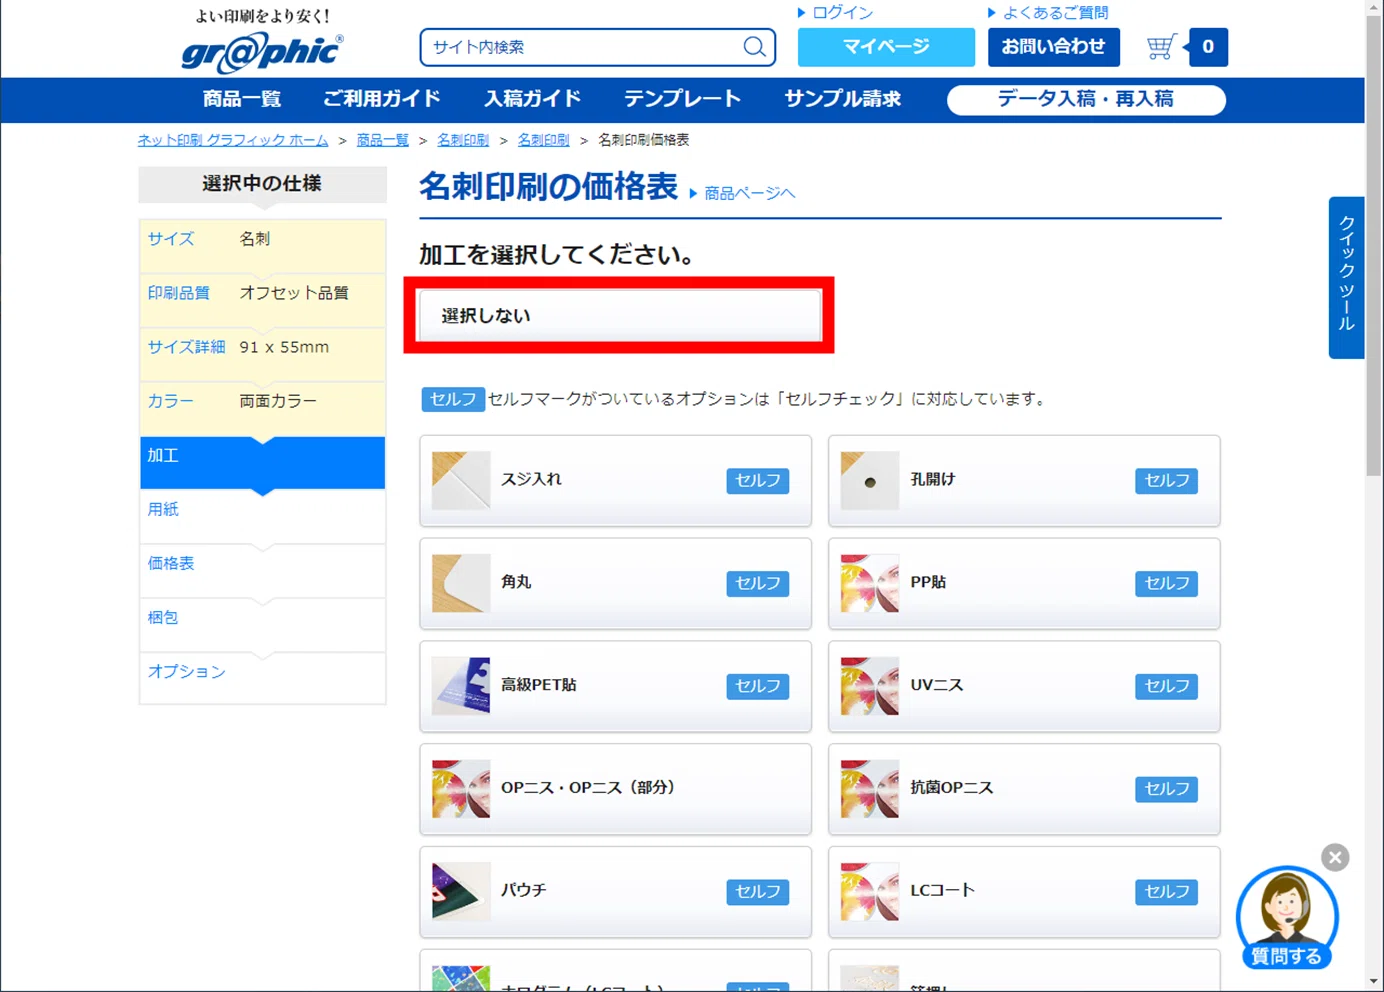
Task: Click the セルフ badge on UVニス
Action: pyautogui.click(x=1166, y=686)
